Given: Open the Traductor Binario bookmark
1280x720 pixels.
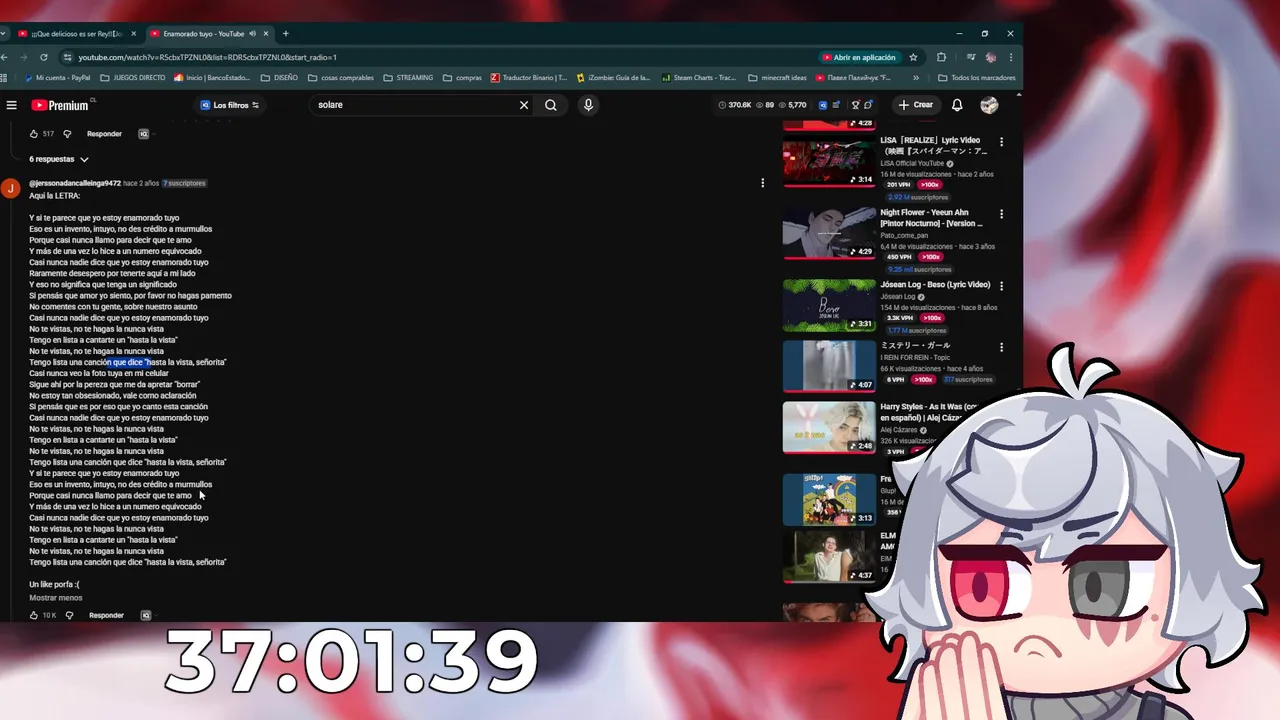Looking at the screenshot, I should point(529,77).
